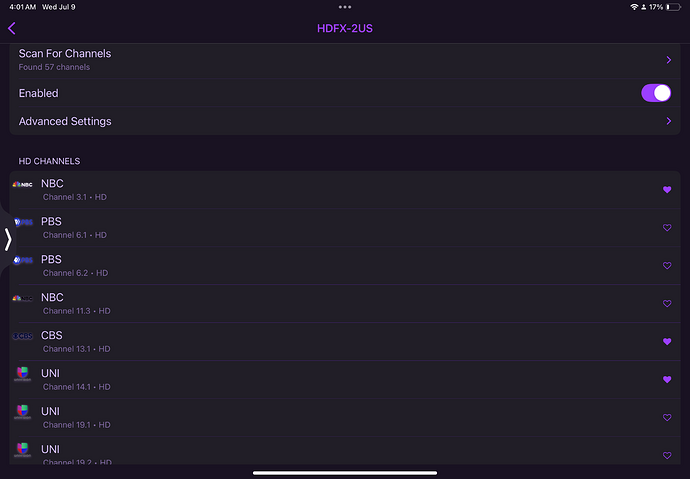Tap the NBC logo for Channel 11.3

(22, 298)
